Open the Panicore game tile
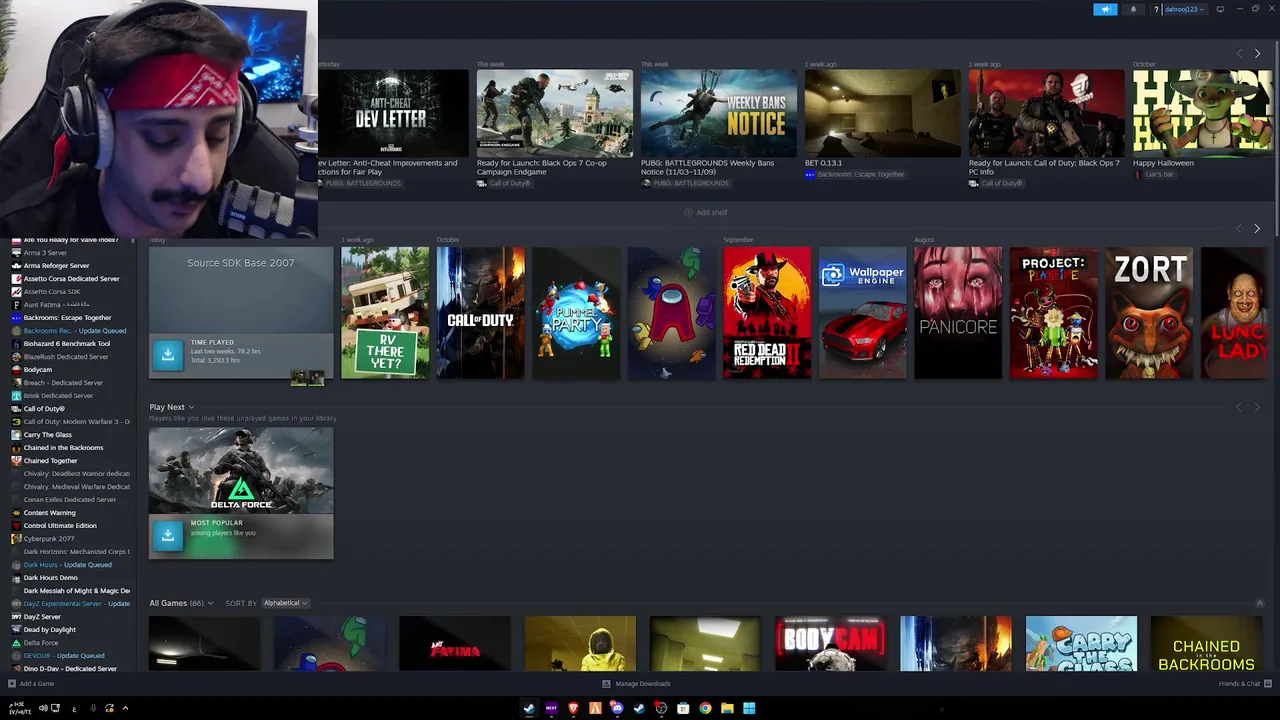 958,313
